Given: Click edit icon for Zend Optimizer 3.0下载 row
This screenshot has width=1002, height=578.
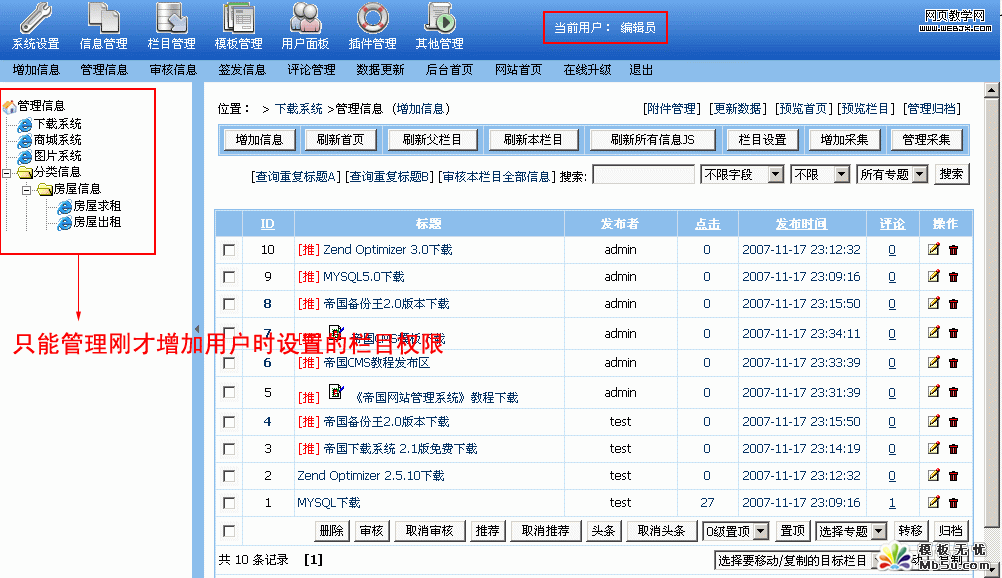Looking at the screenshot, I should pos(934,250).
